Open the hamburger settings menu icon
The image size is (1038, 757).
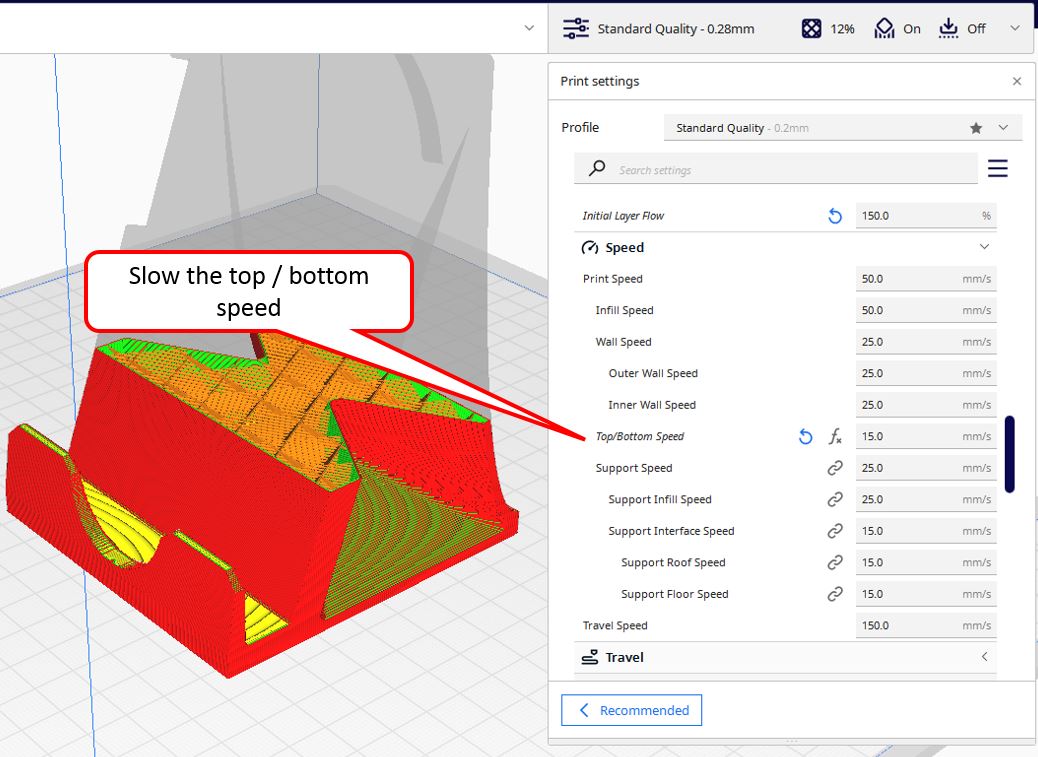point(997,168)
